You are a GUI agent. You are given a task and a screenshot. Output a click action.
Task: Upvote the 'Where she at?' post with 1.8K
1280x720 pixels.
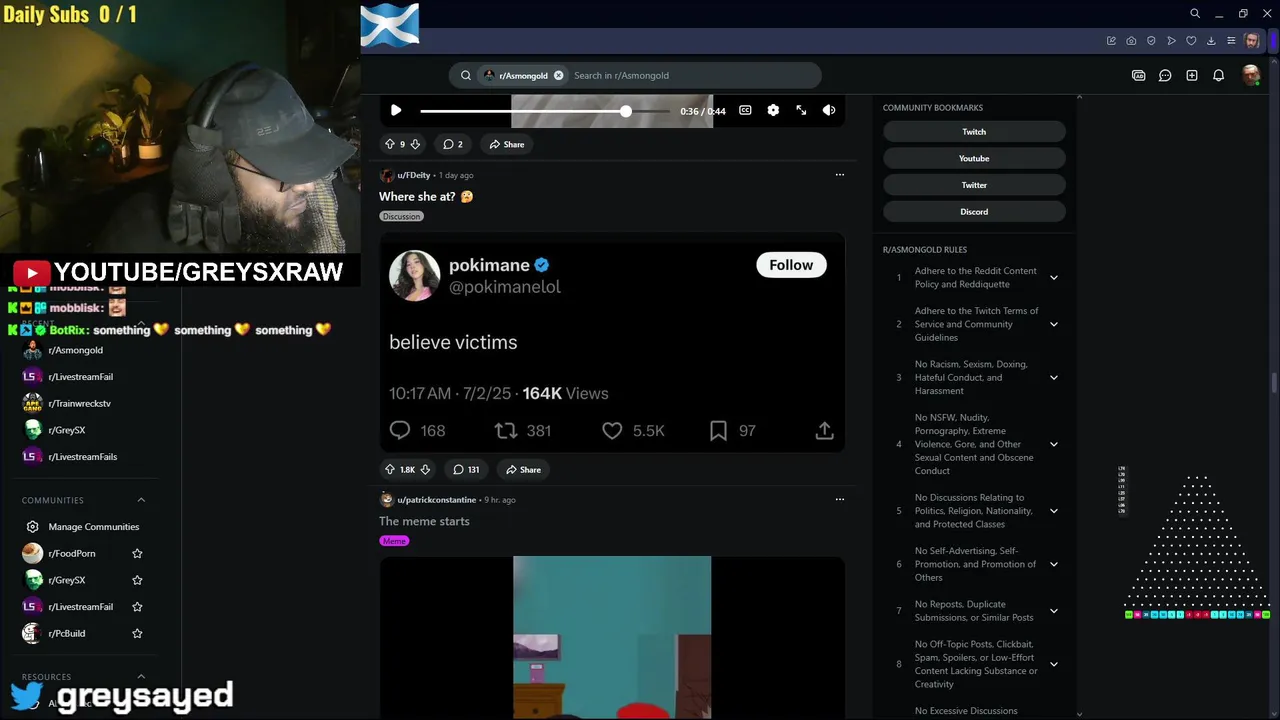click(x=390, y=469)
